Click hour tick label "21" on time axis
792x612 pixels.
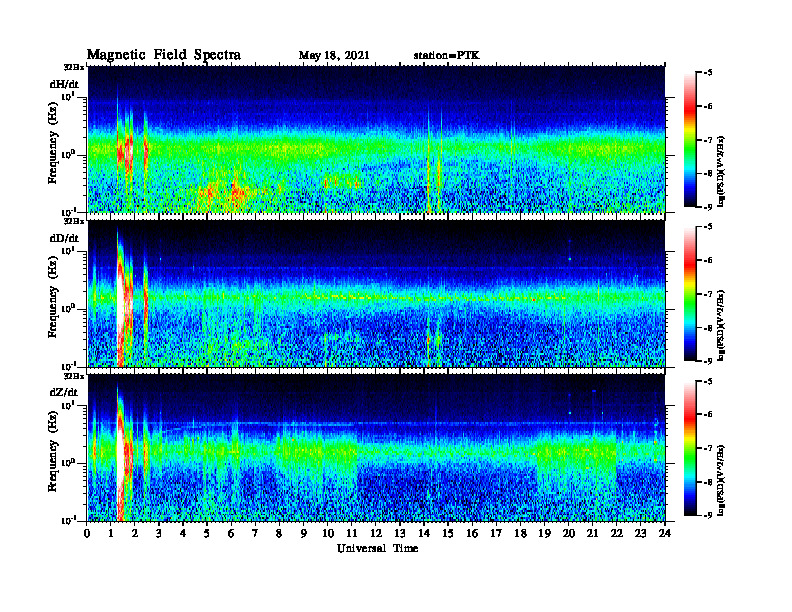click(x=592, y=534)
